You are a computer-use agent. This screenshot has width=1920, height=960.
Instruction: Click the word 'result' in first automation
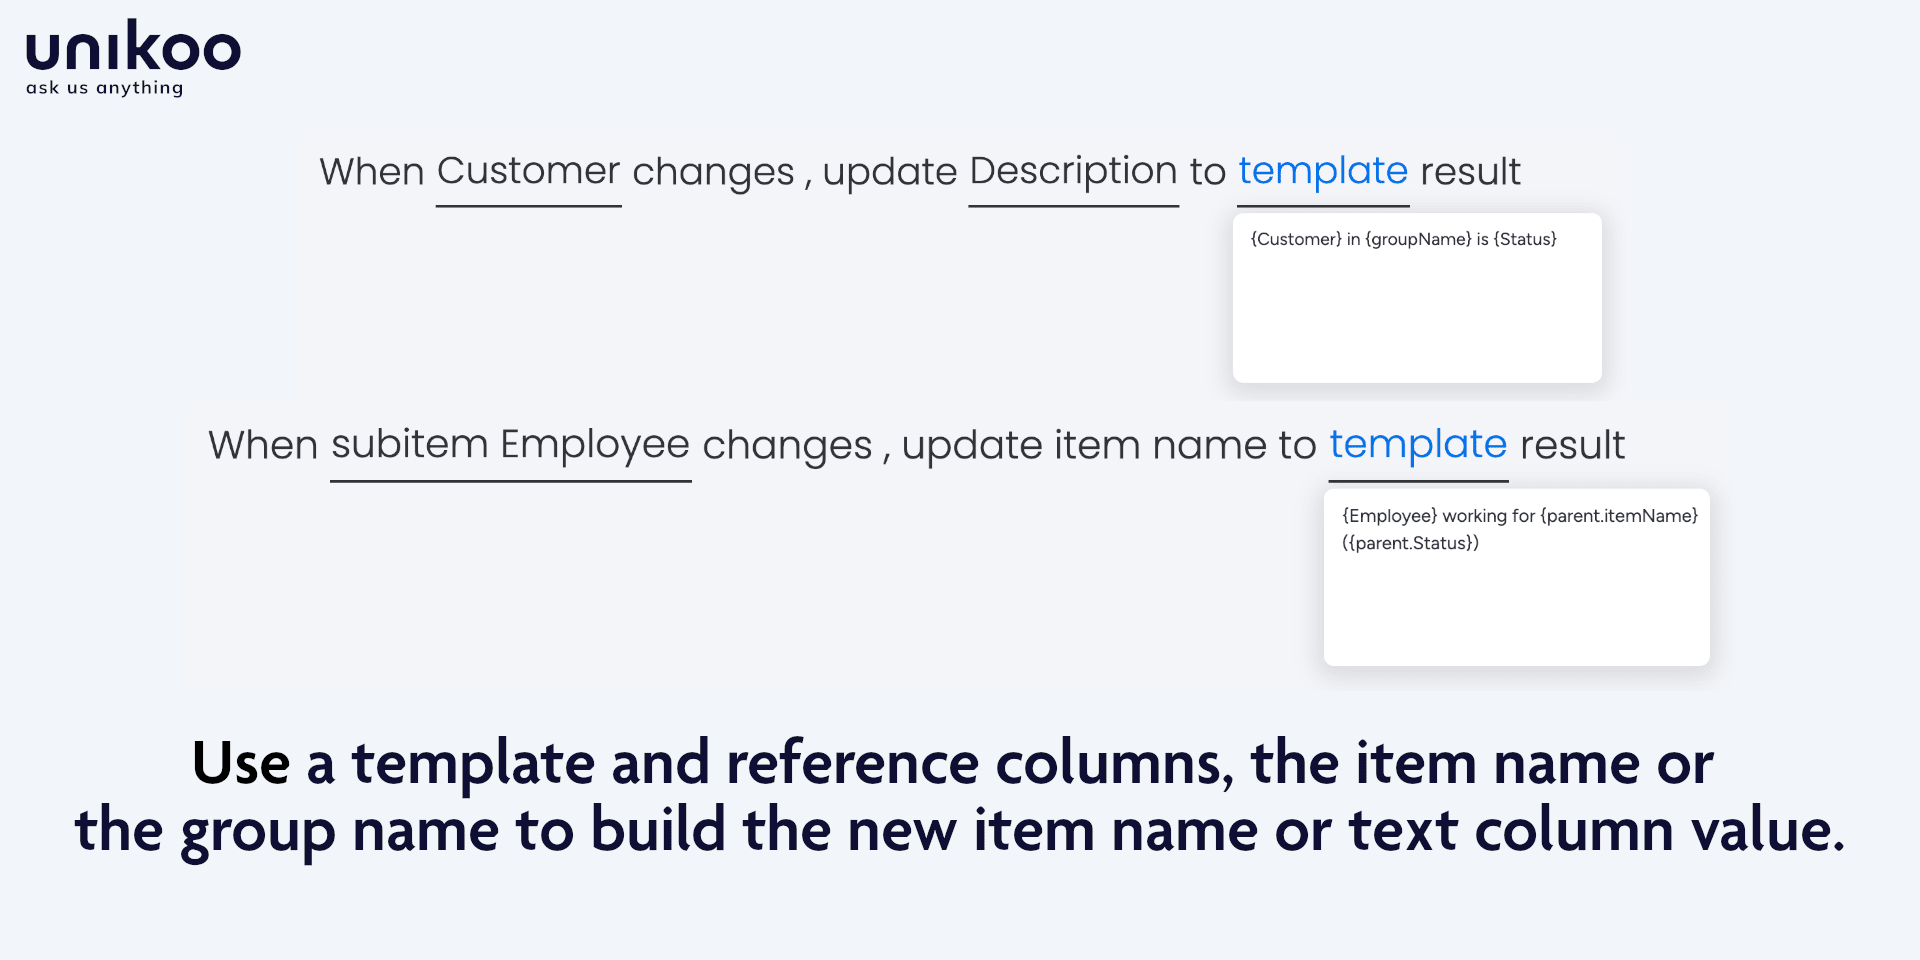coord(1470,172)
